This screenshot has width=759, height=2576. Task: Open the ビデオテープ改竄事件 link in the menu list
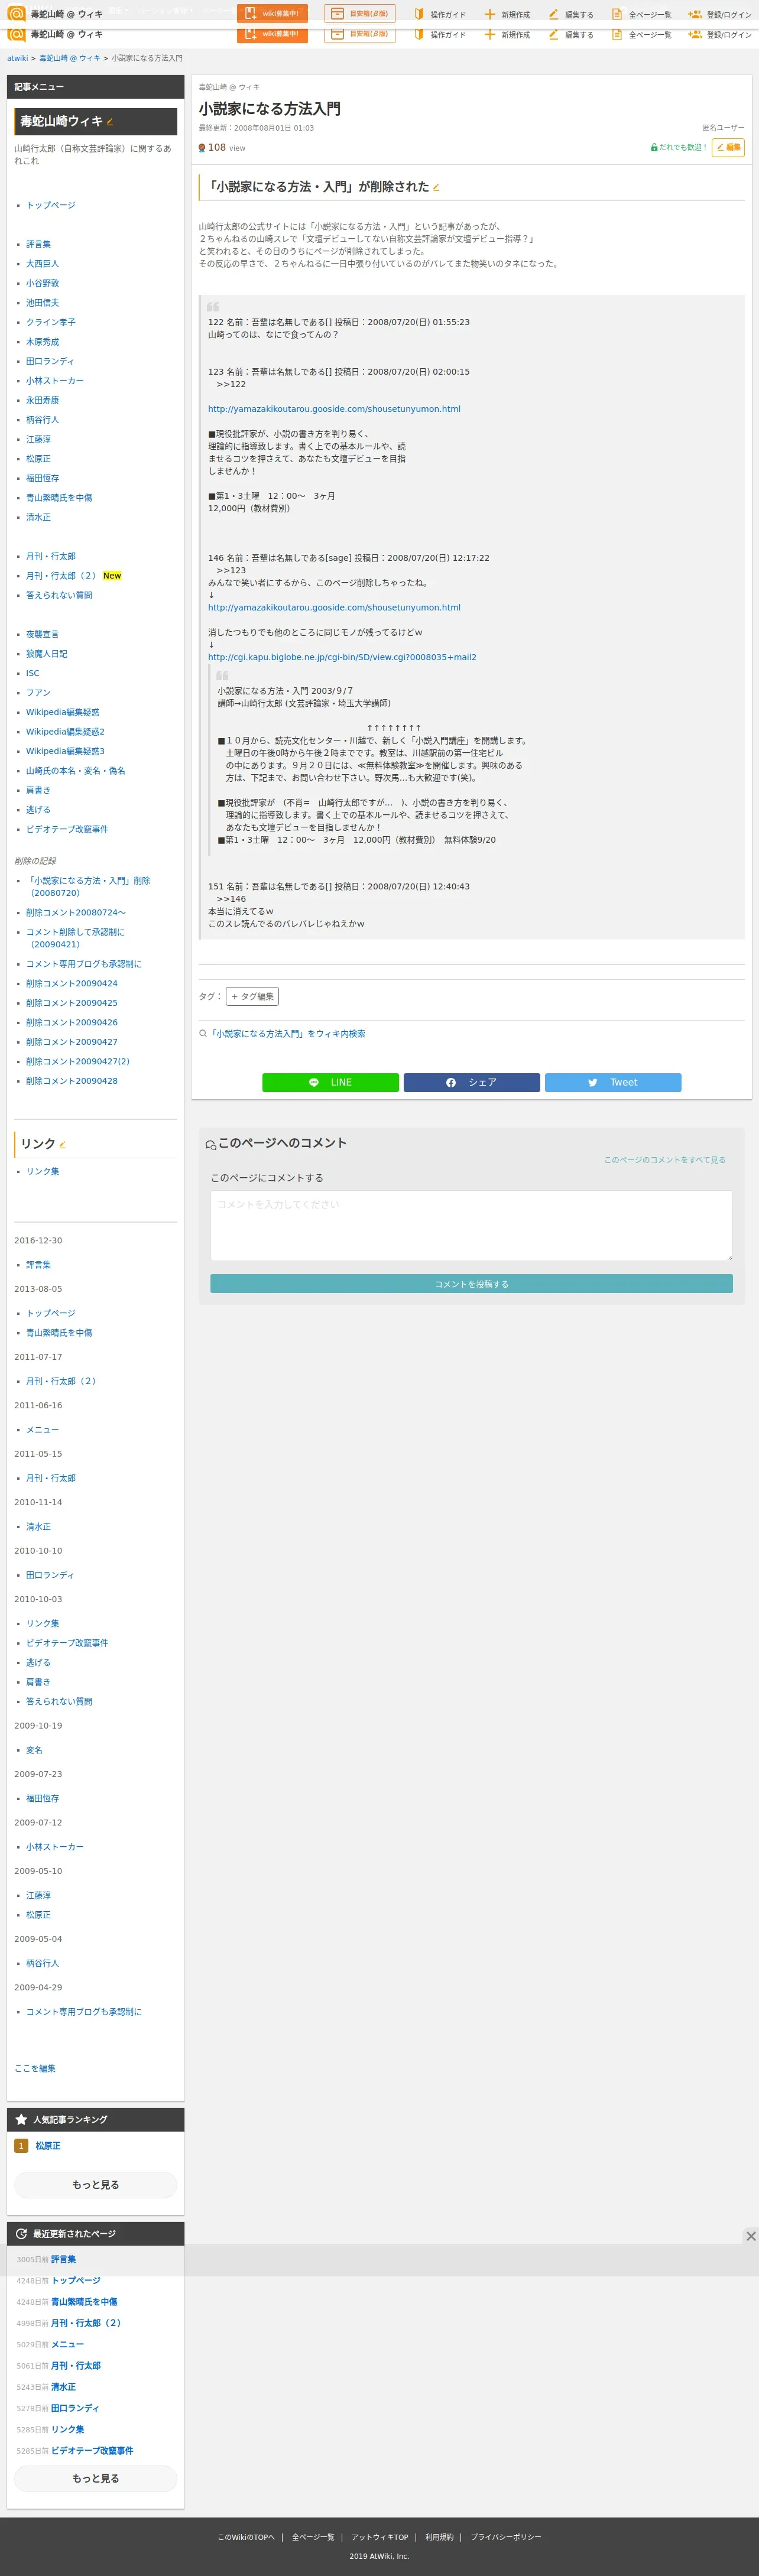coord(67,829)
